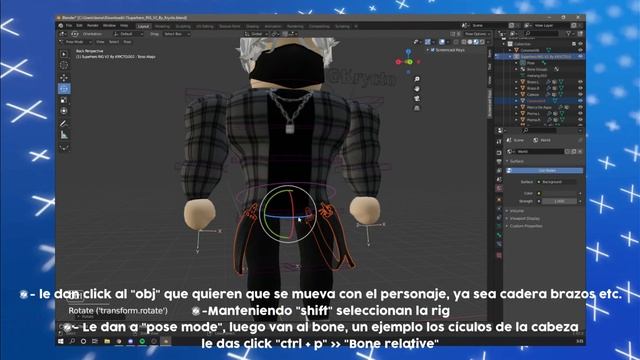Viewport: 640px width, 360px height.
Task: Select the Move tool in toolbar
Action: point(64,78)
